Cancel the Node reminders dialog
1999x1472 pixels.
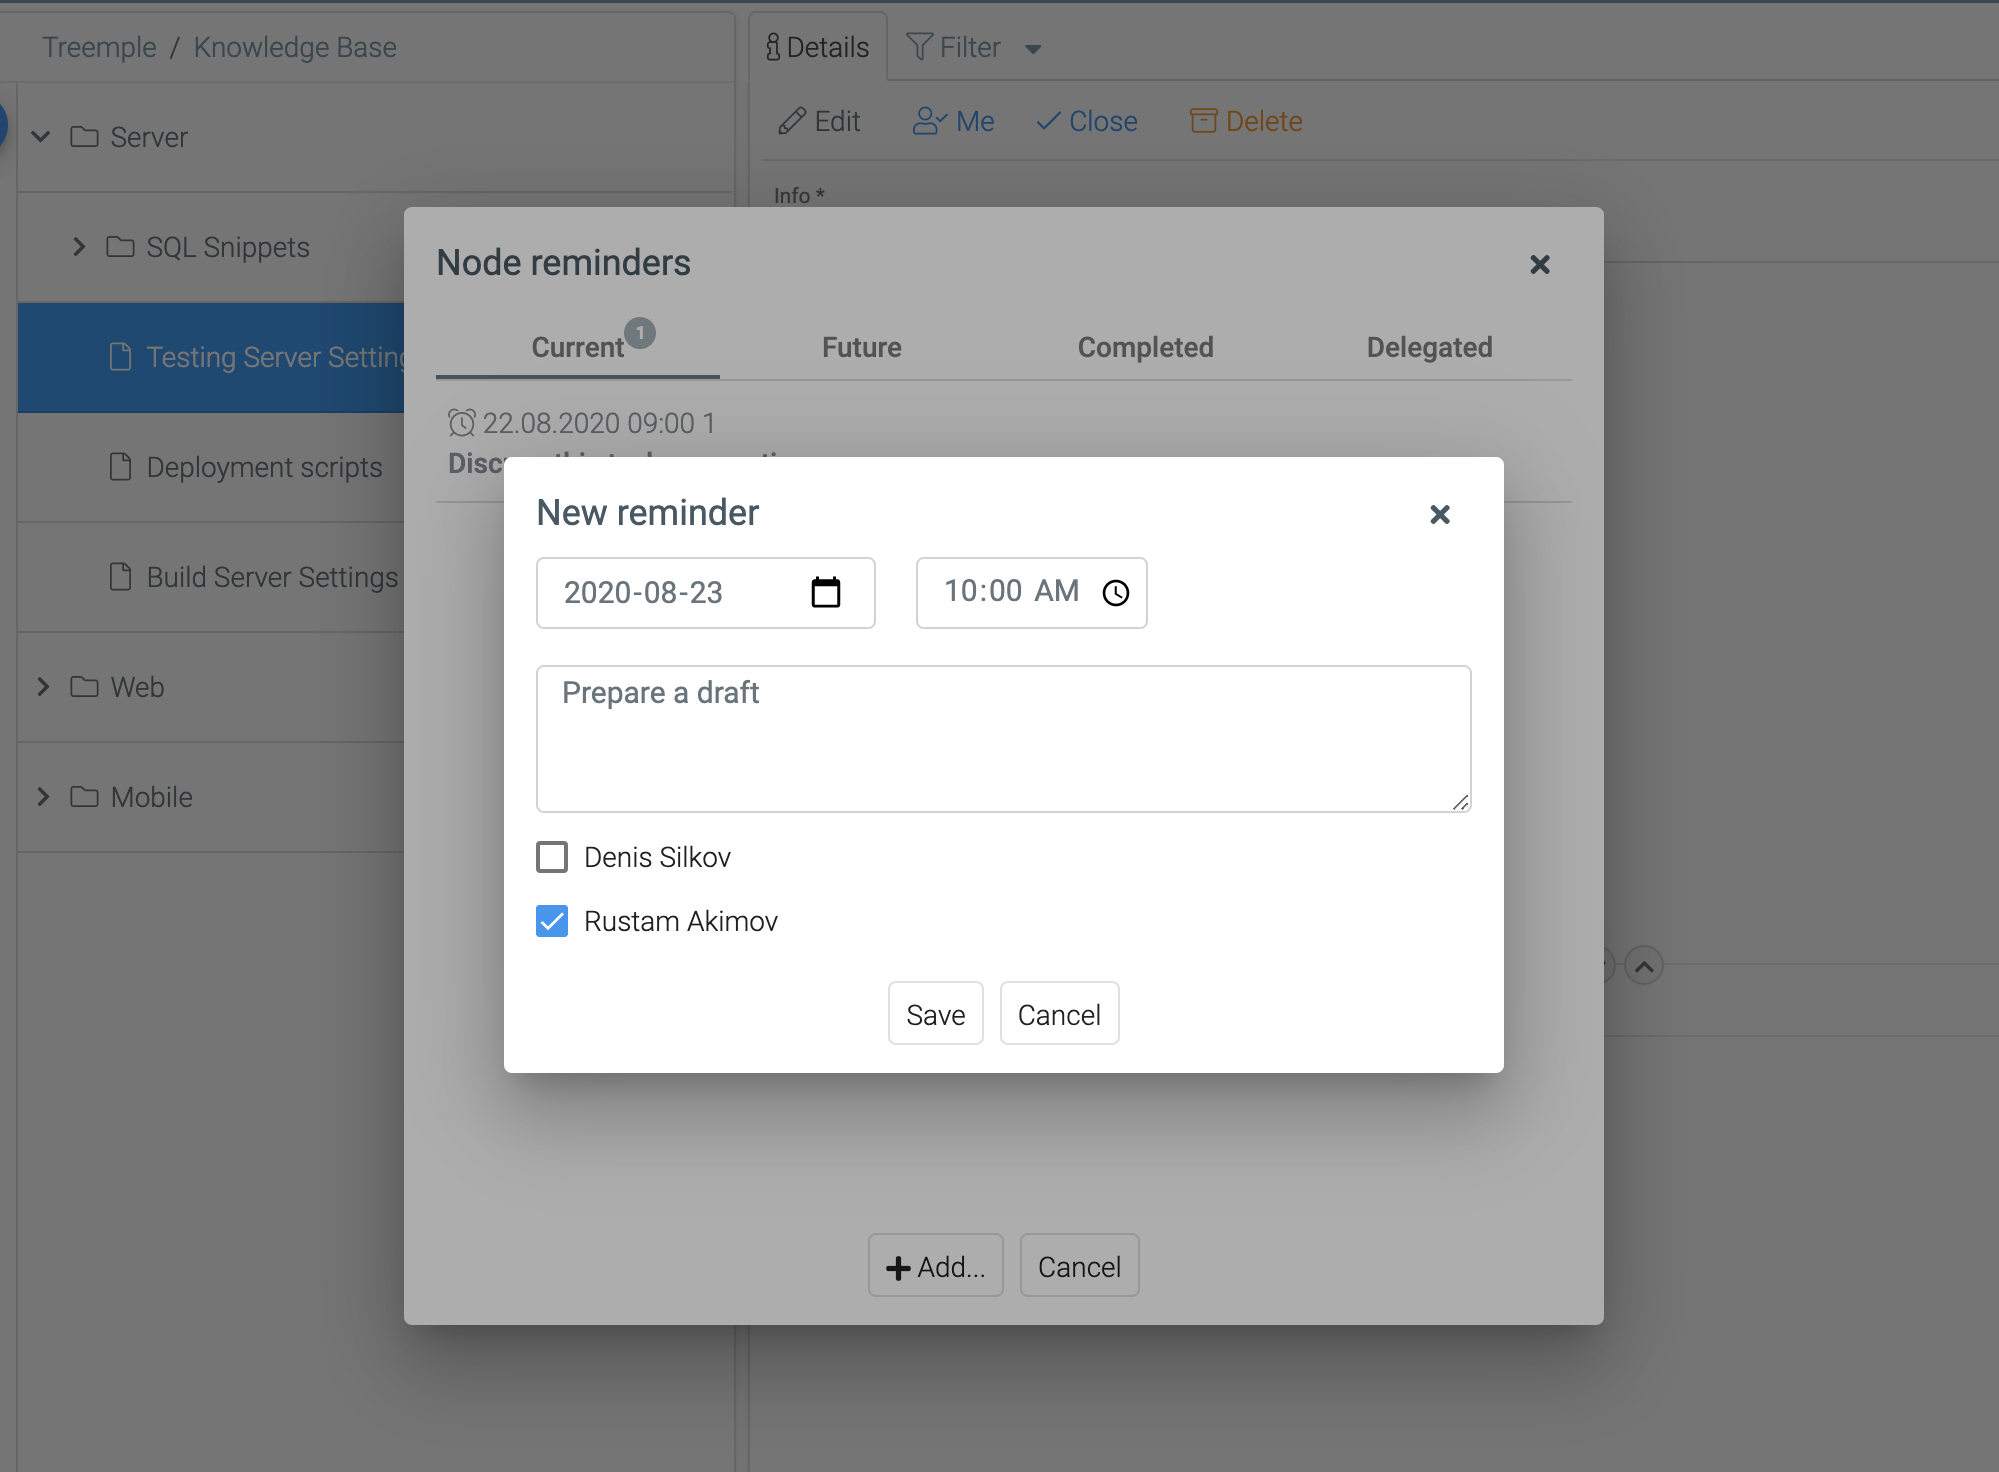(x=1079, y=1266)
